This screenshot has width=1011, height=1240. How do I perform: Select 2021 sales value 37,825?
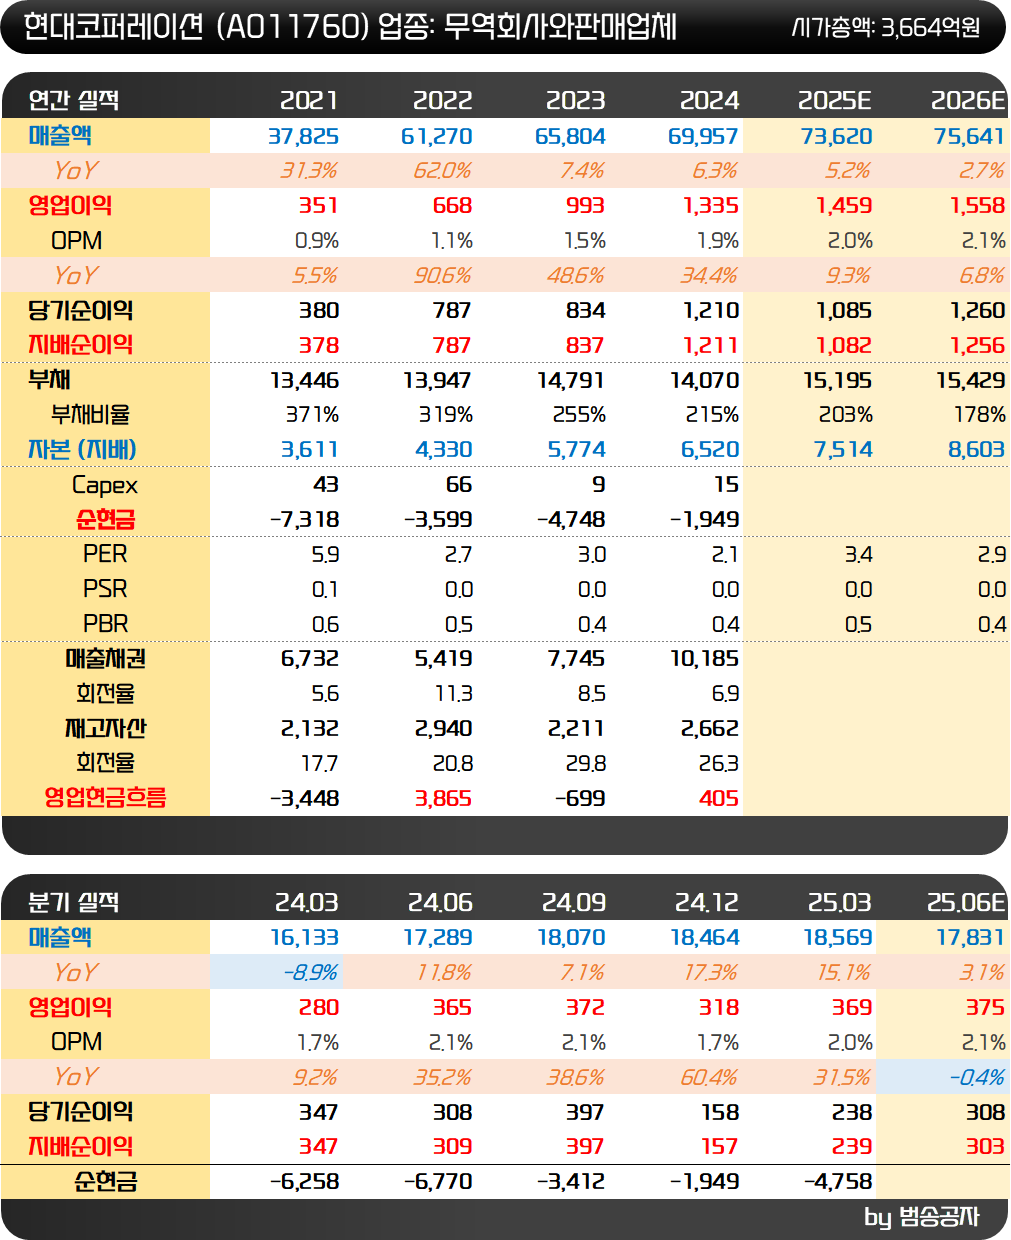[x=304, y=136]
